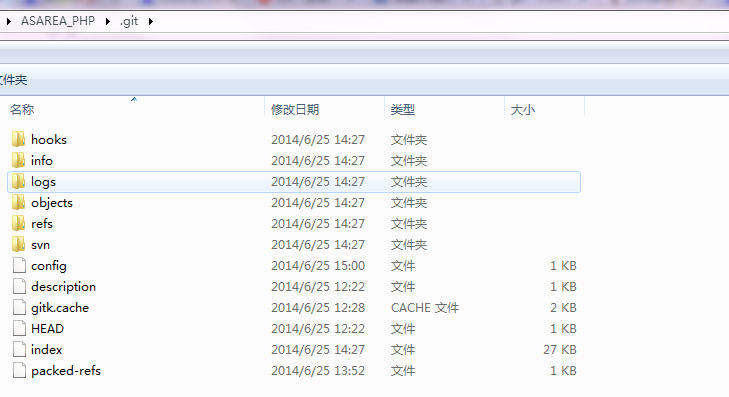The height and width of the screenshot is (397, 729).
Task: Sort by the 修改日期 column header
Action: coord(295,110)
